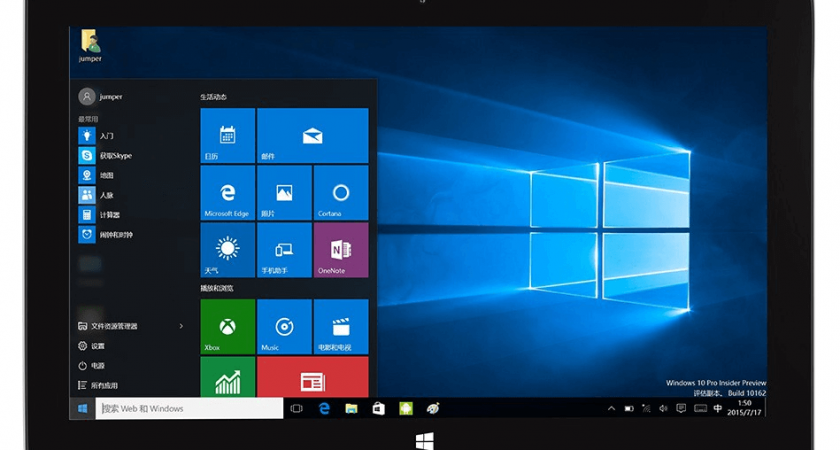Expand File Explorer submenu arrow
The image size is (840, 450).
(181, 326)
